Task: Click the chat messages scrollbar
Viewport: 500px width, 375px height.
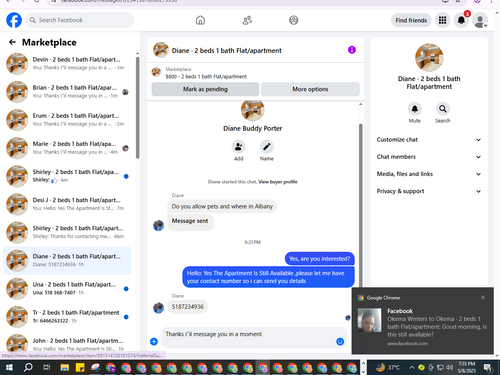Action: click(x=360, y=205)
